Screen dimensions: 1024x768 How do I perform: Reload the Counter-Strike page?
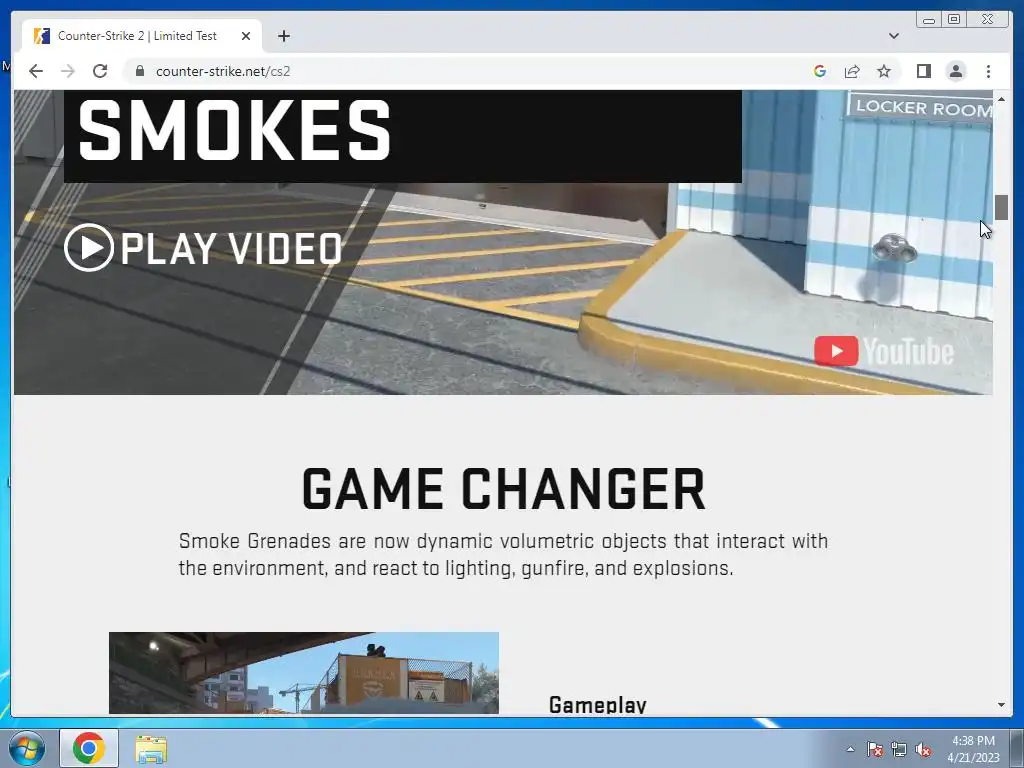pyautogui.click(x=100, y=71)
